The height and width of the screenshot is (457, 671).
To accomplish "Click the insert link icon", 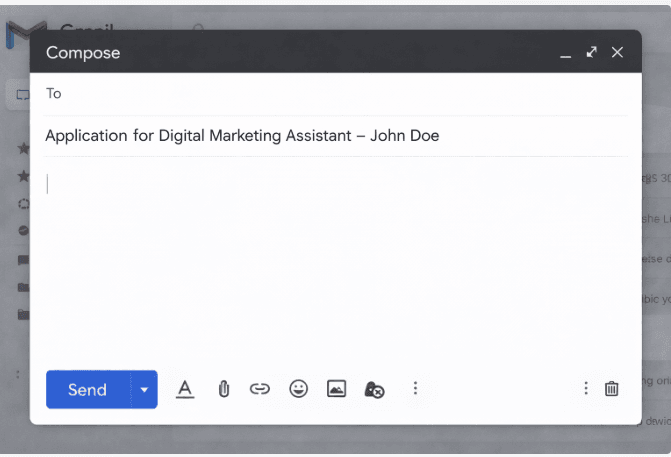I will [x=260, y=389].
